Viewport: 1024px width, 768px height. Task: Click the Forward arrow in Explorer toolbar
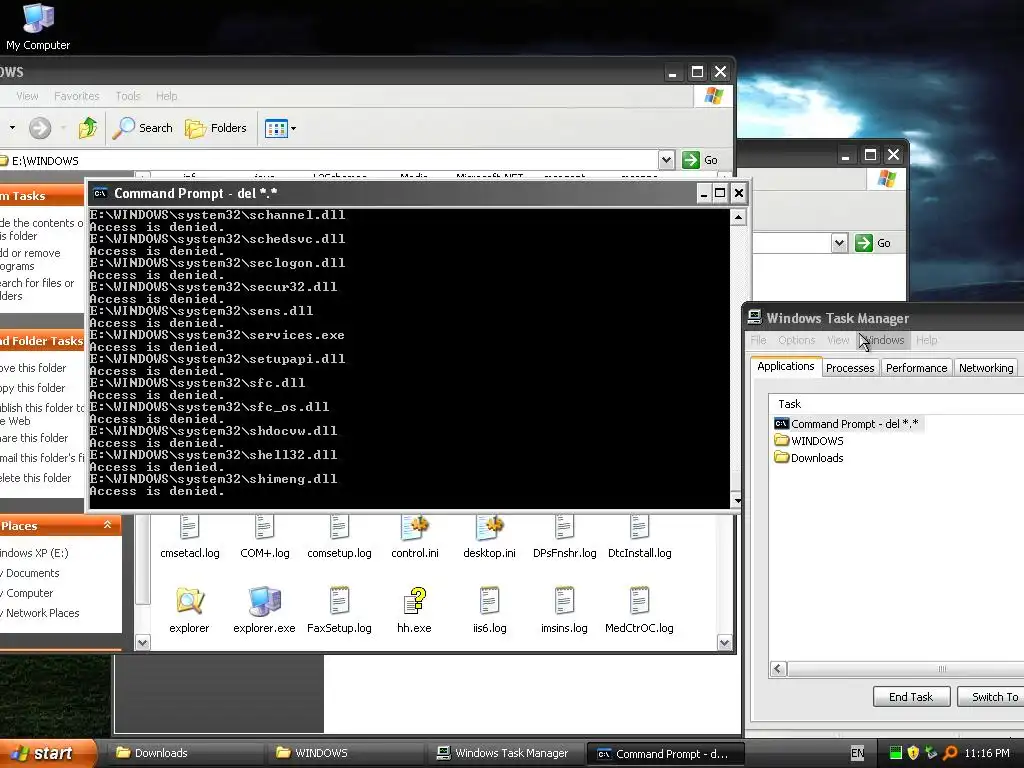point(40,128)
